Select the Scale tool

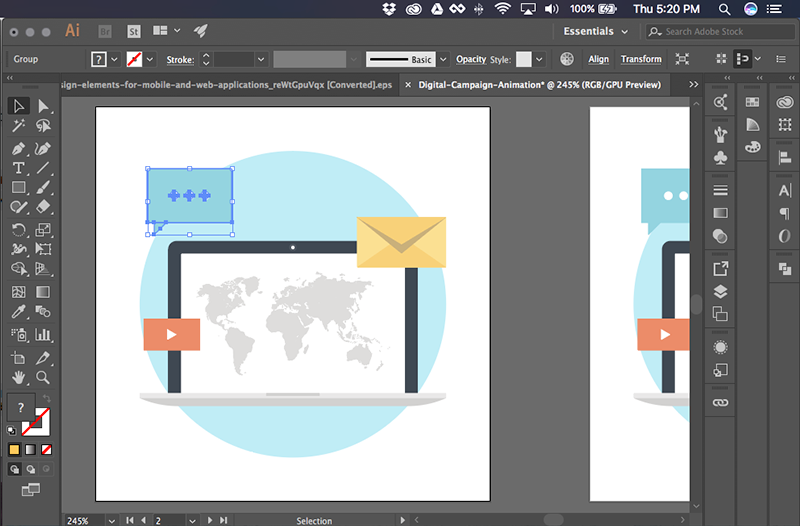coord(43,230)
